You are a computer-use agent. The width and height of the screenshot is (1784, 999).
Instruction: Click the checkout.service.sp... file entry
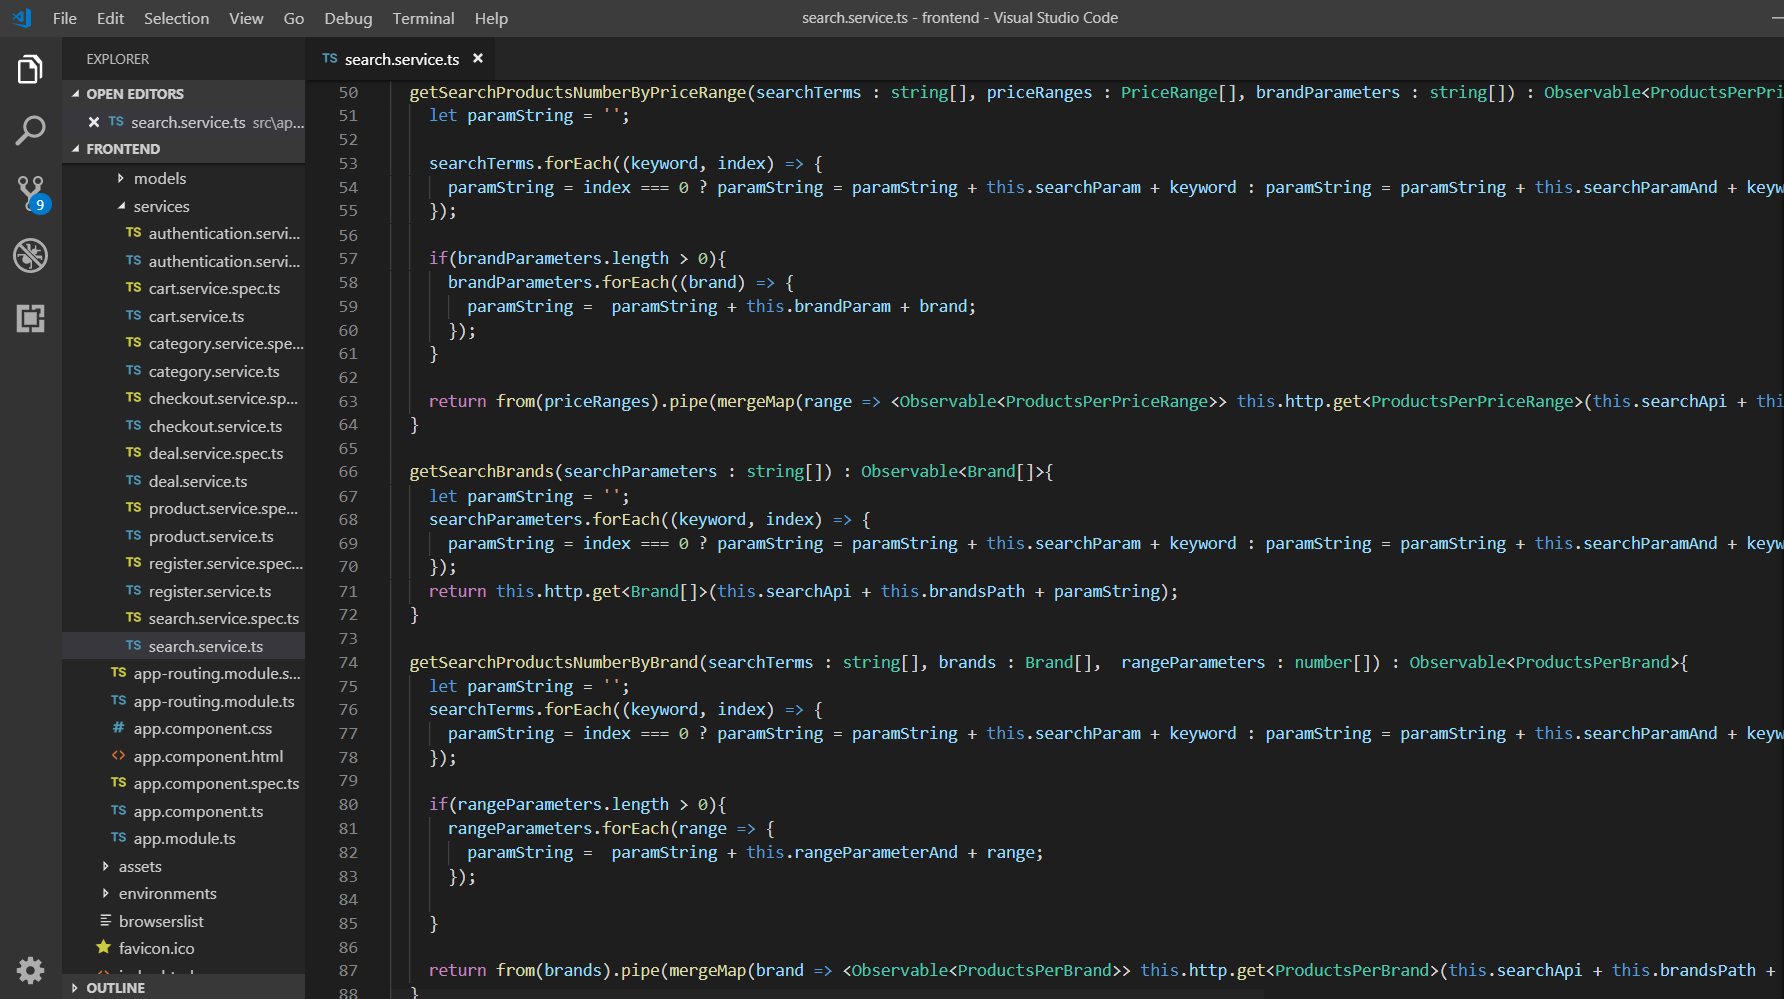tap(223, 398)
